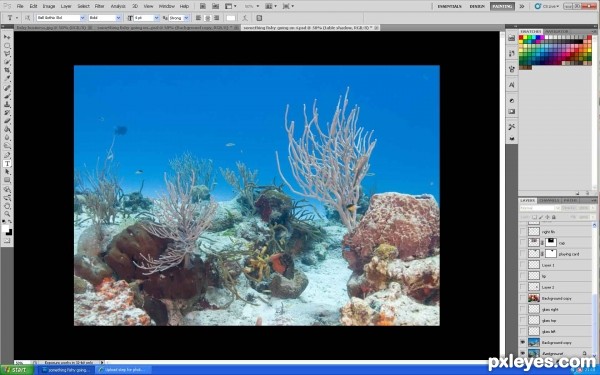Click the text color swatch in options bar
600x375 pixels.
tap(231, 18)
